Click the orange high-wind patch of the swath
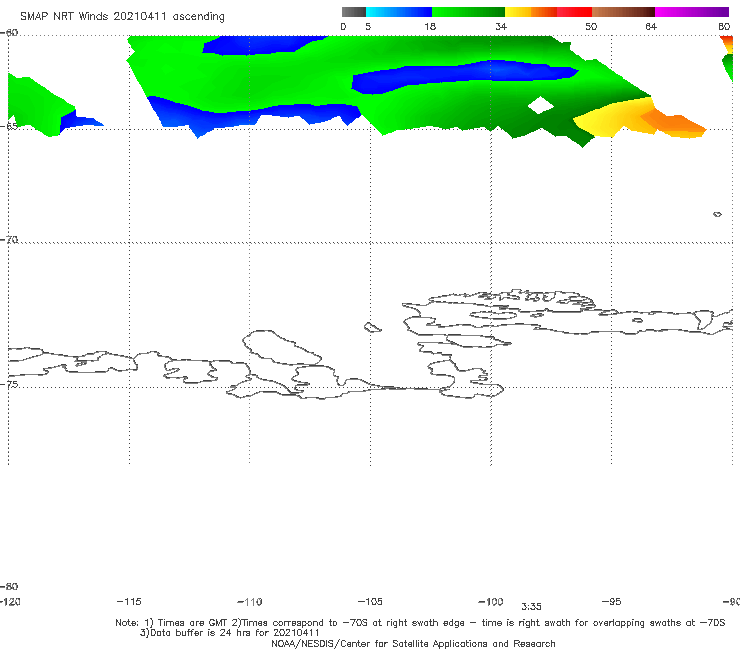Image resolution: width=740 pixels, height=650 pixels. [675, 123]
